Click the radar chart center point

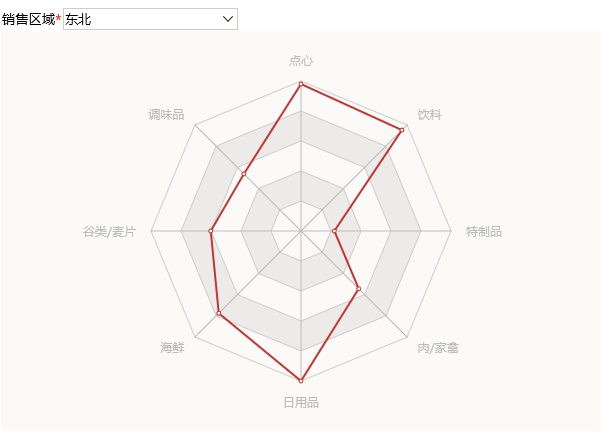pos(301,231)
